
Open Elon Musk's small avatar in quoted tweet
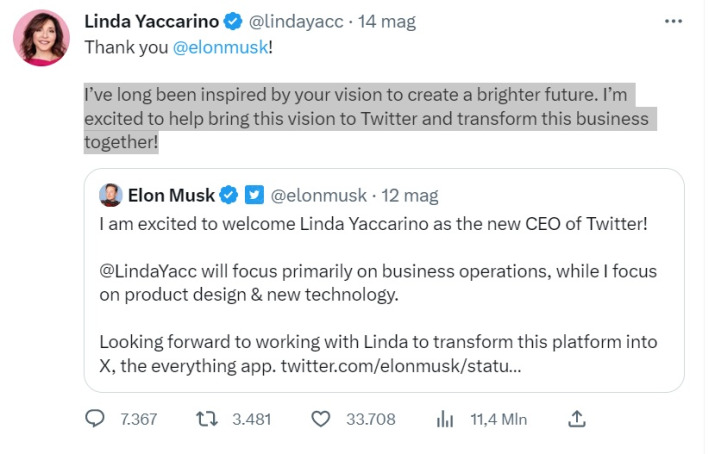[x=111, y=195]
